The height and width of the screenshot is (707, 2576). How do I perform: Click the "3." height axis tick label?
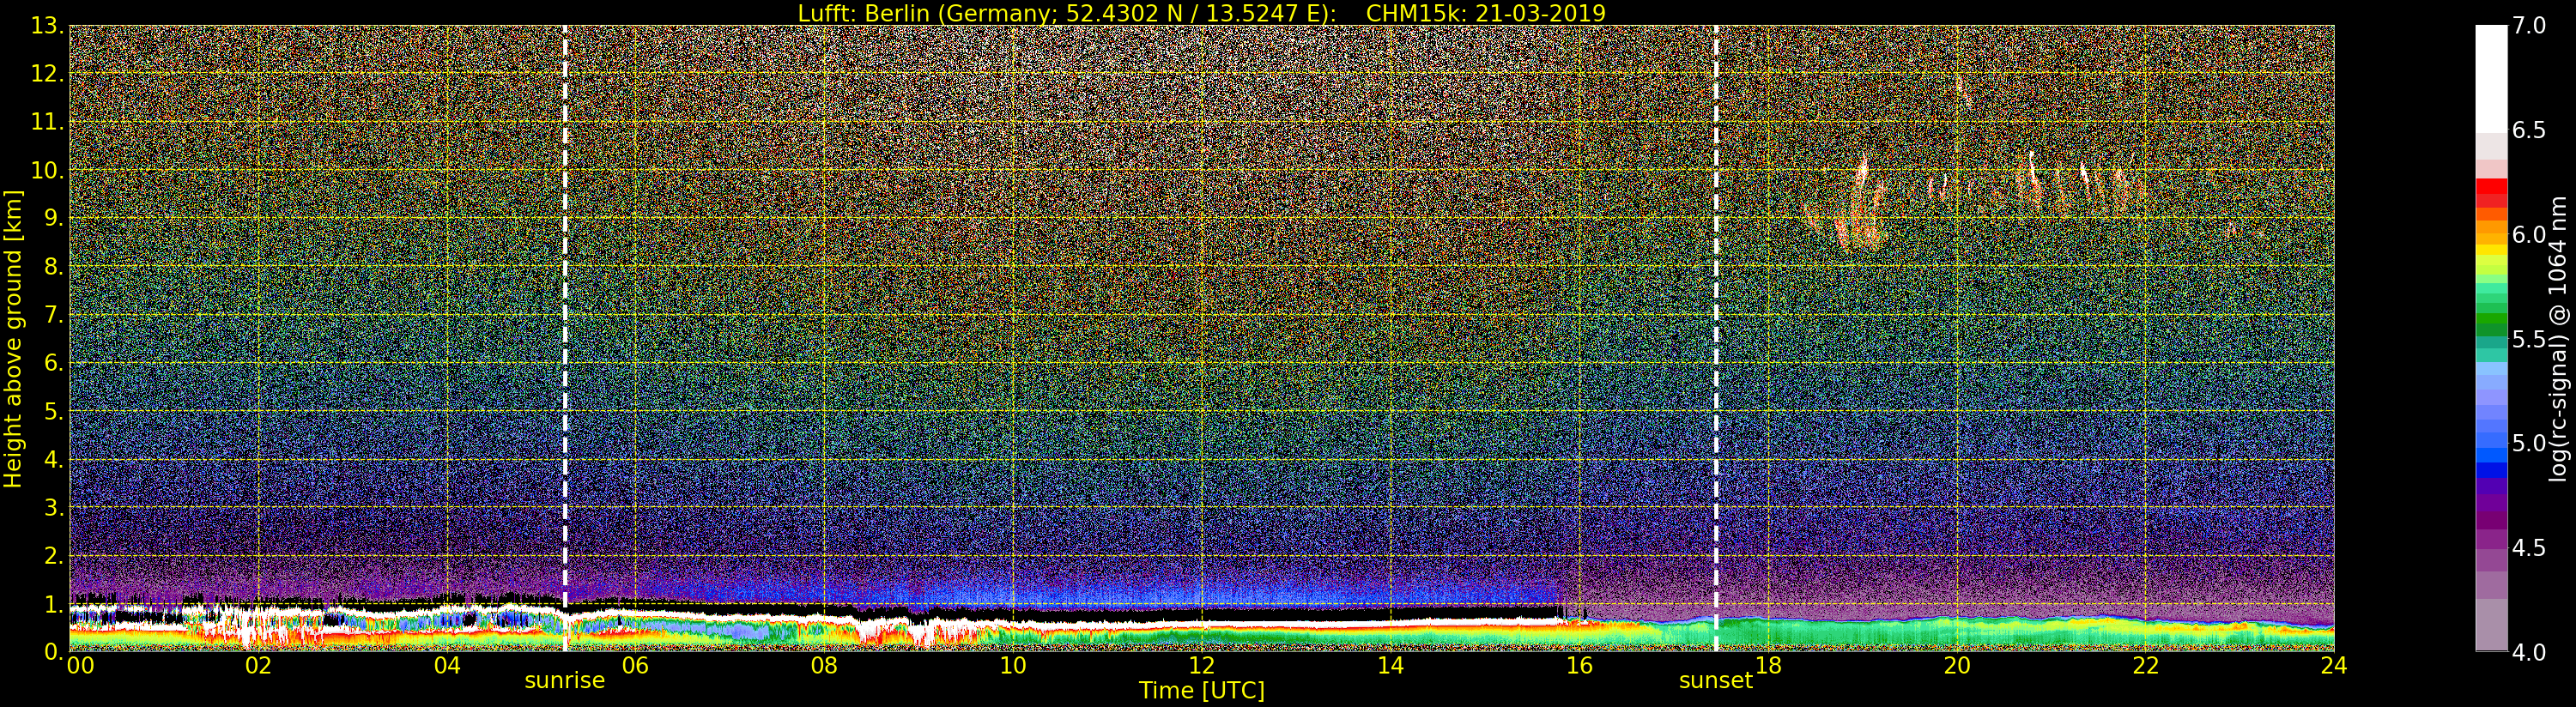(54, 508)
